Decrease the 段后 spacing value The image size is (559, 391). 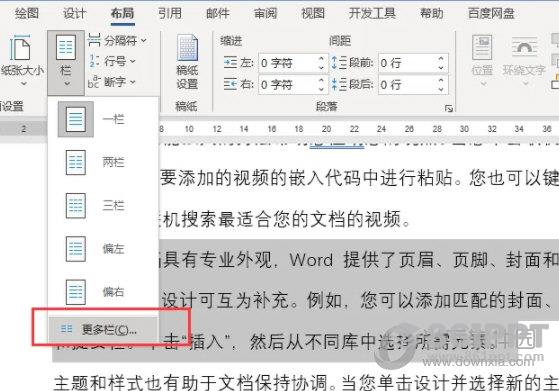[441, 89]
